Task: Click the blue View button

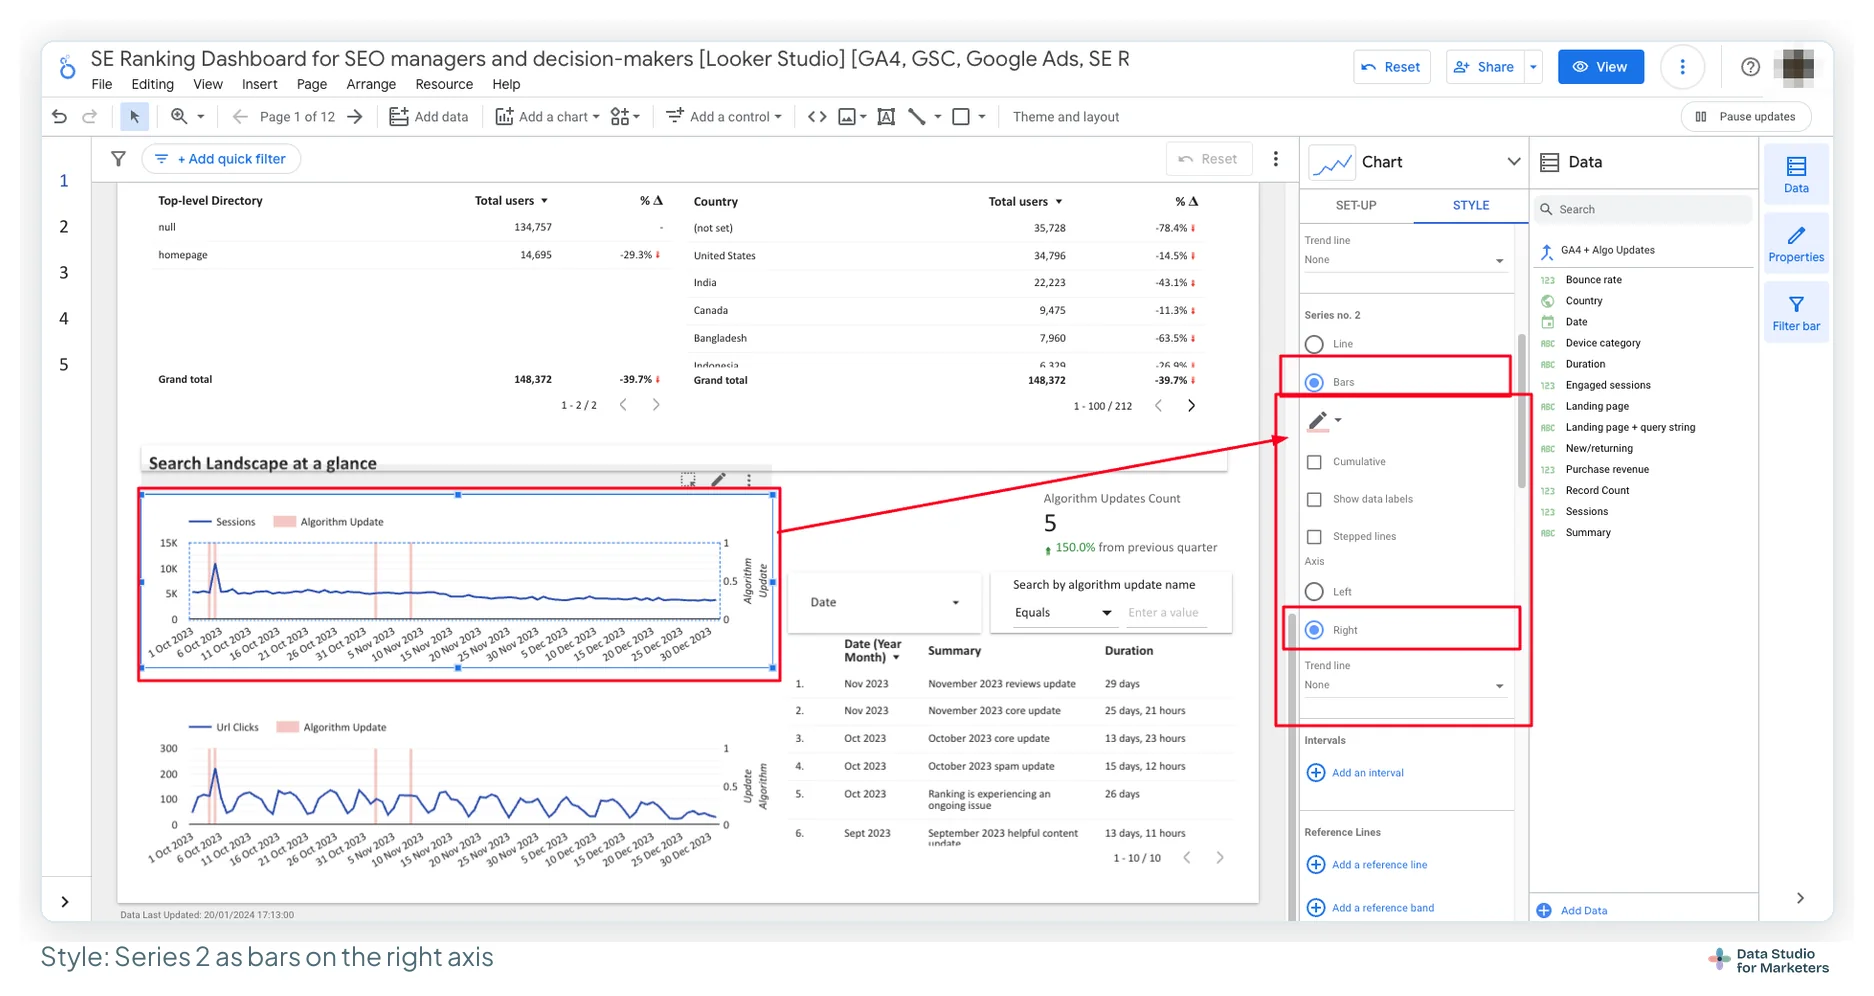Action: 1600,67
